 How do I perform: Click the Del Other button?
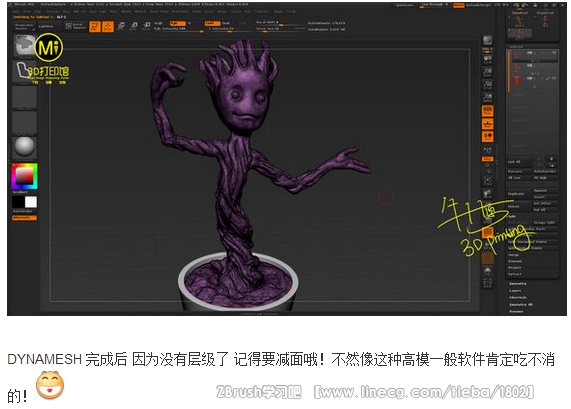(545, 203)
